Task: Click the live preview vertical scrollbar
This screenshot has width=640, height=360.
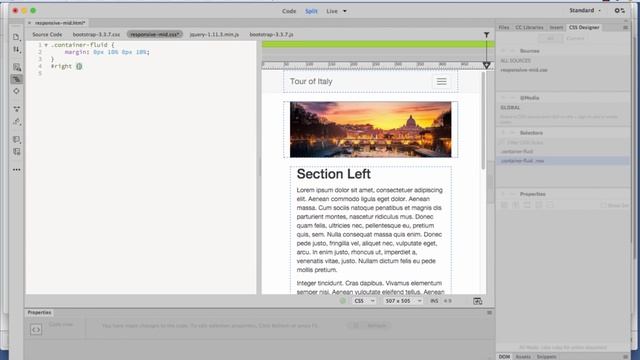Action: click(484, 120)
